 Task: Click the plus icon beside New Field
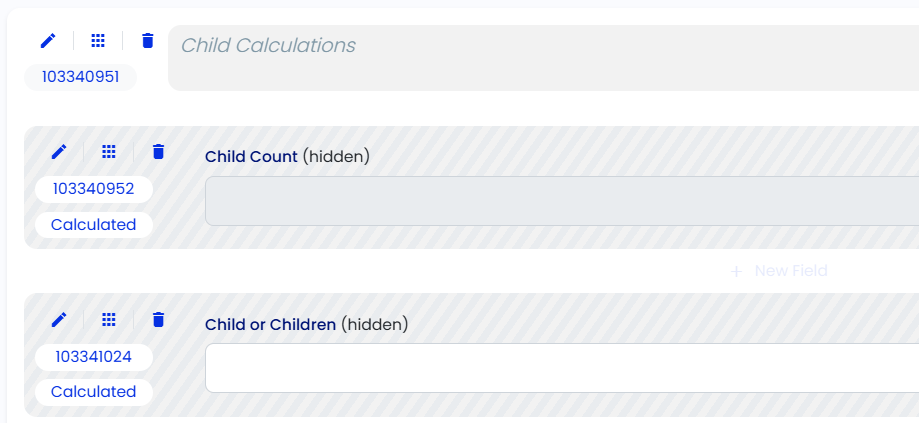point(737,271)
